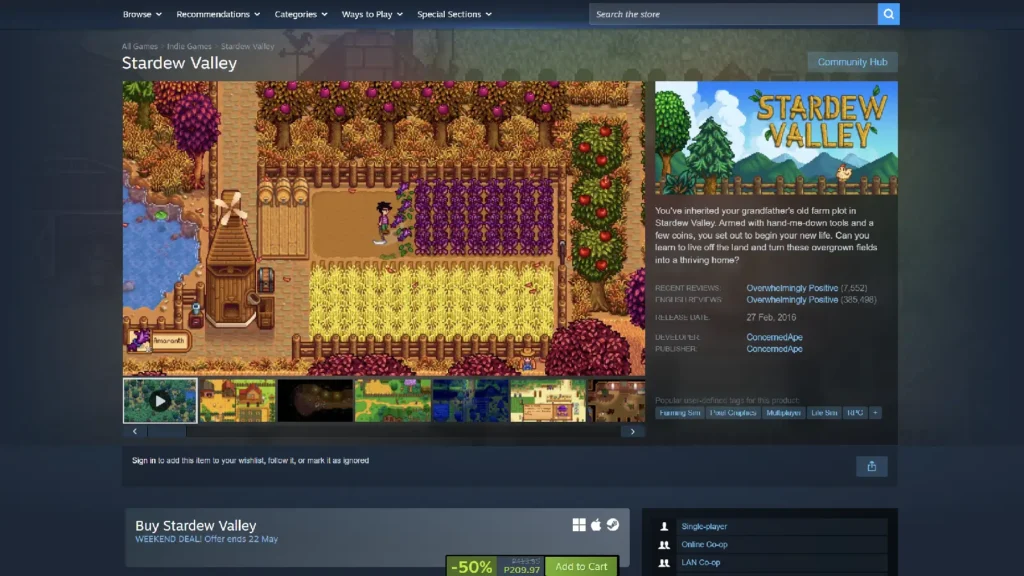Click the share icon button
The width and height of the screenshot is (1024, 576).
[871, 466]
